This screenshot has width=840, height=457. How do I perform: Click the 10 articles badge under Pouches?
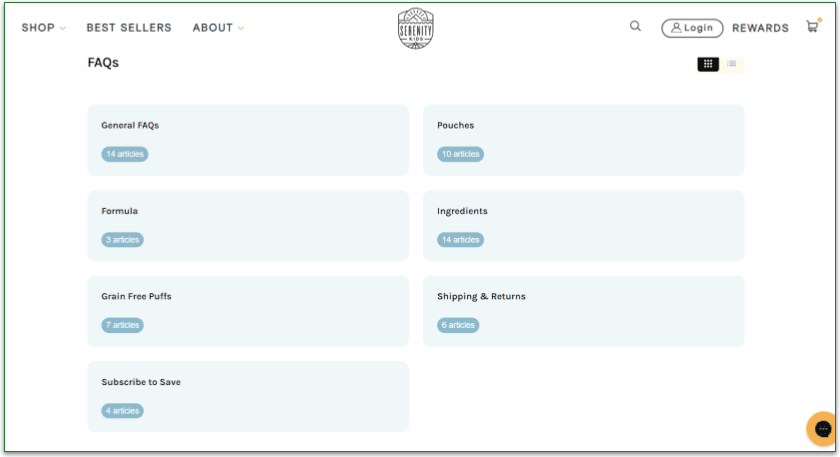tap(460, 154)
